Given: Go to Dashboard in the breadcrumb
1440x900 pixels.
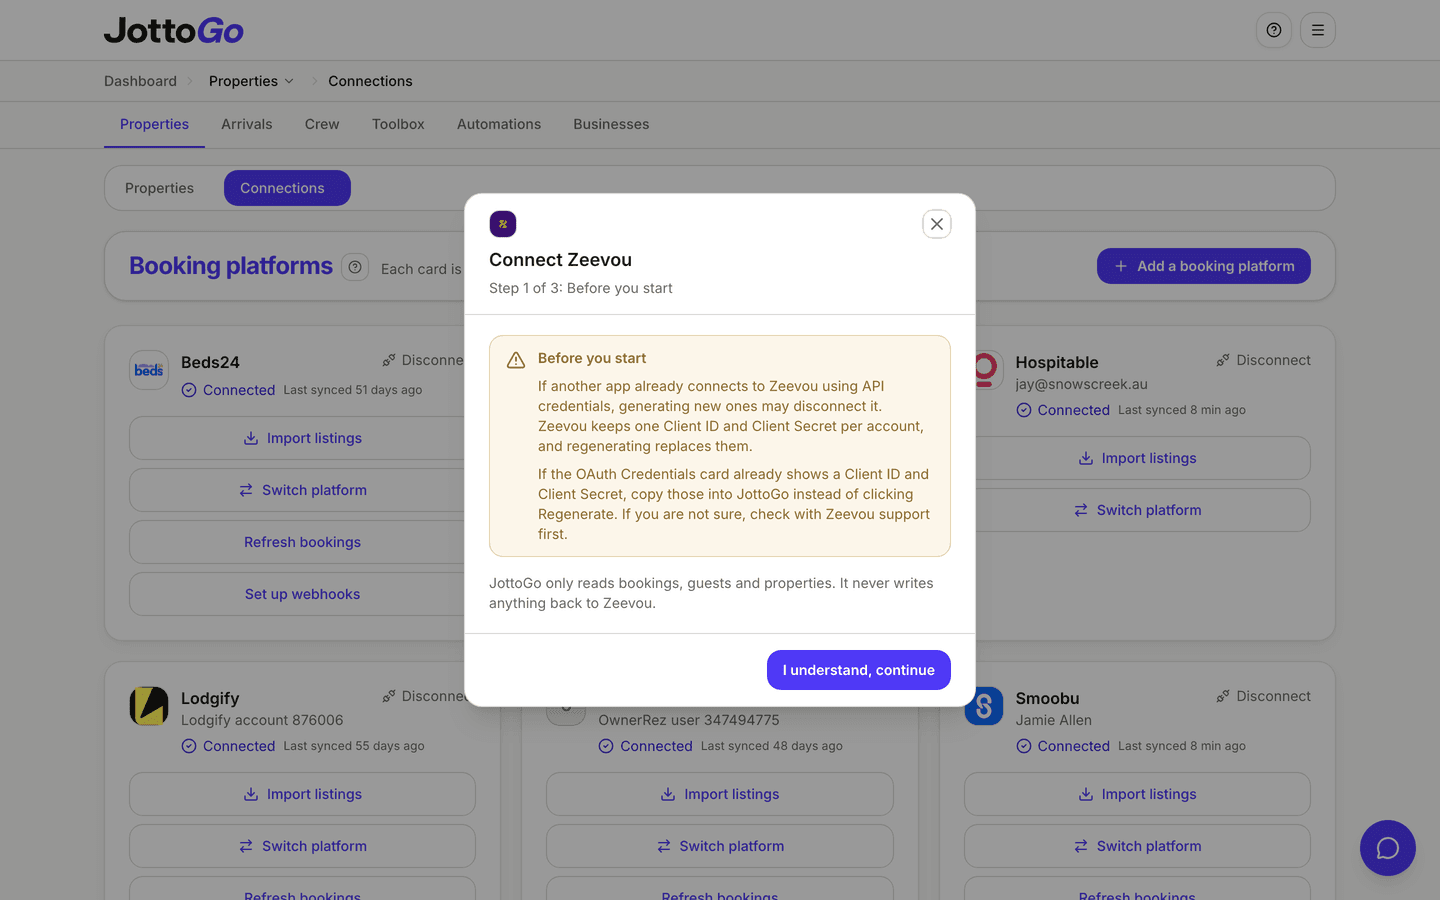Looking at the screenshot, I should (140, 81).
